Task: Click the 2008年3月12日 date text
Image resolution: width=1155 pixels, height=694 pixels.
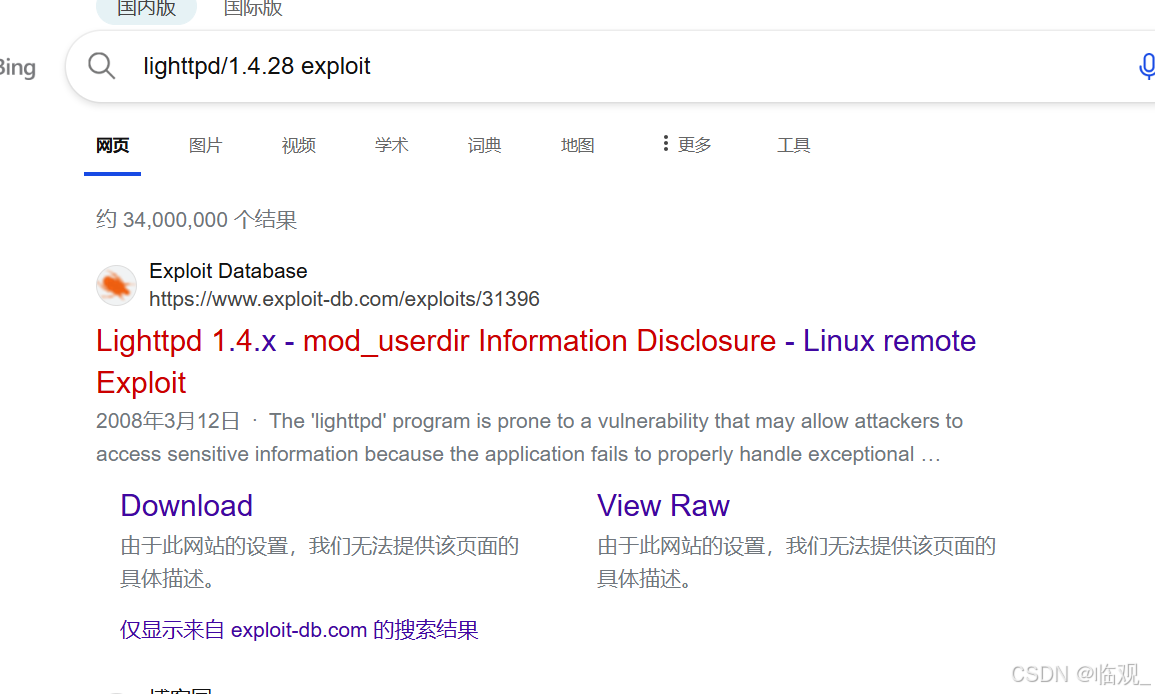Action: click(x=168, y=421)
